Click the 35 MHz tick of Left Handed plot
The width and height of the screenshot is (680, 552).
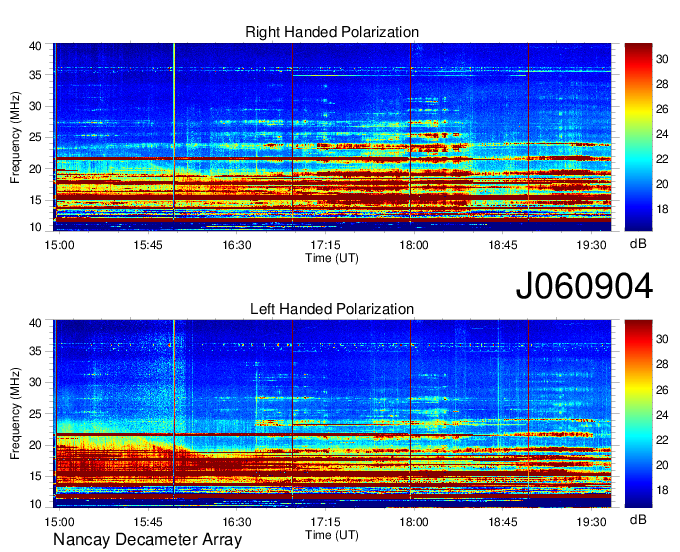36,351
